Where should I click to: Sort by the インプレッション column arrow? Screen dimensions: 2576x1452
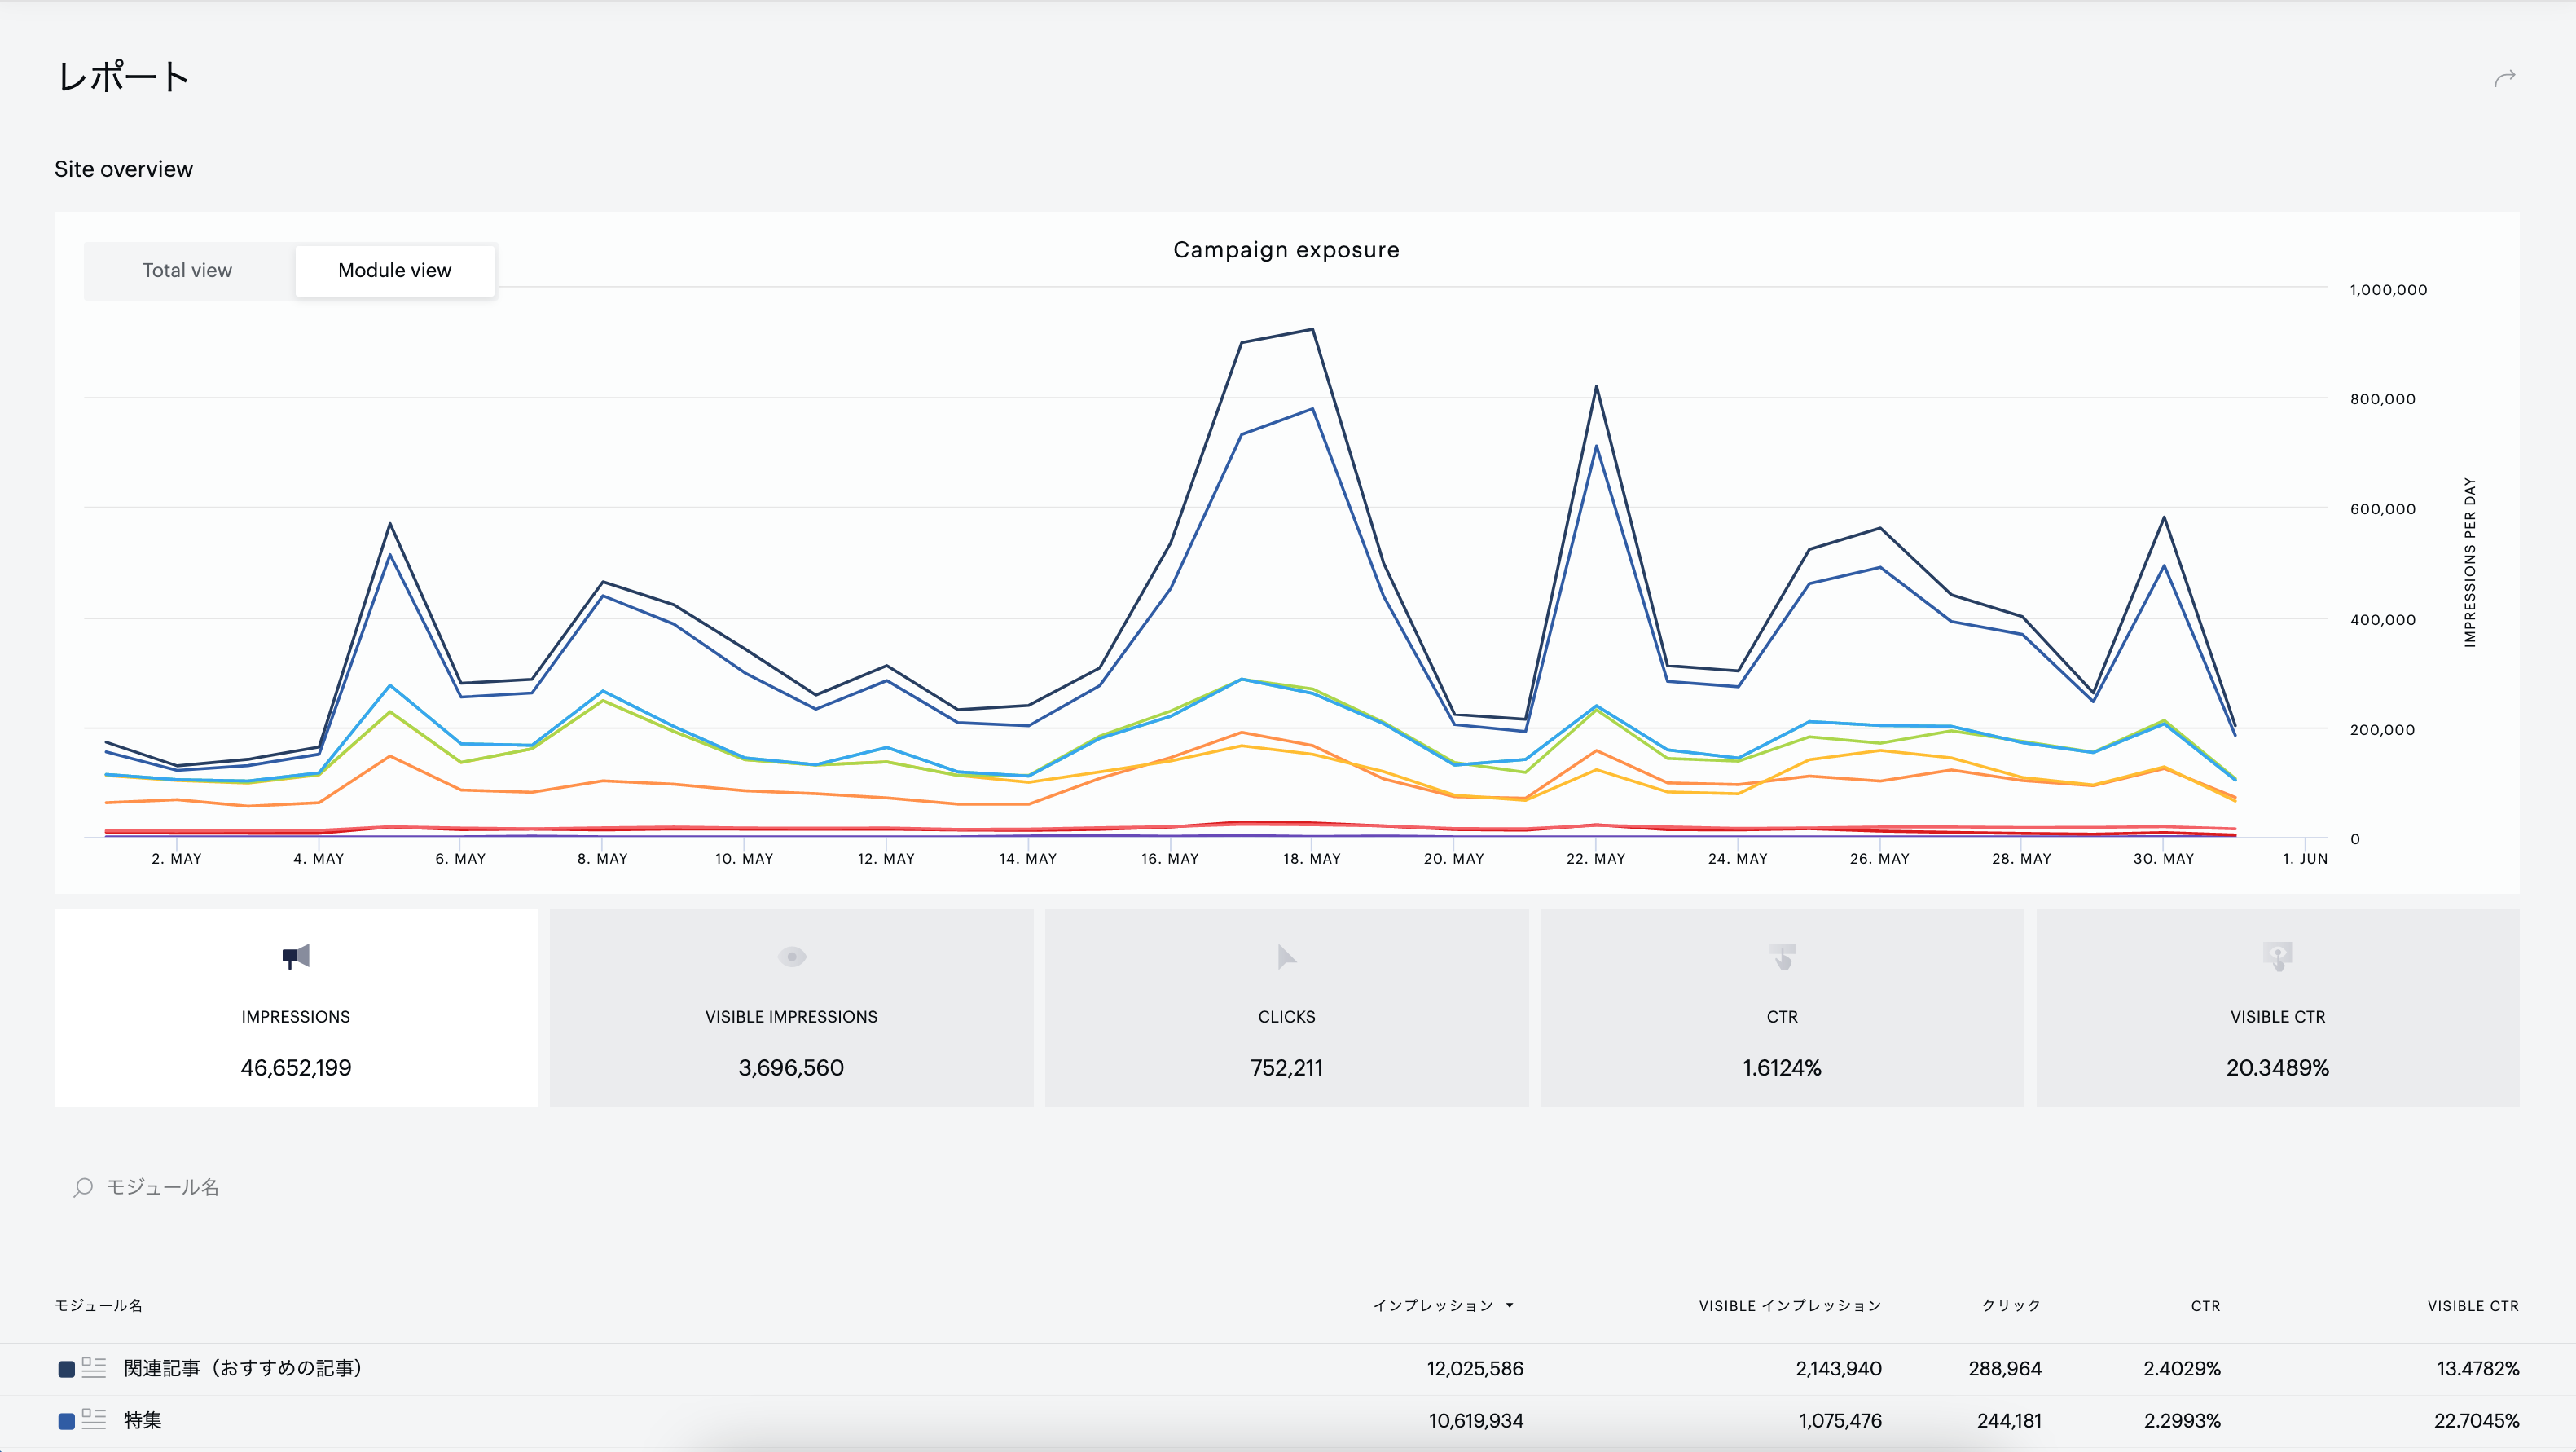[x=1509, y=1305]
